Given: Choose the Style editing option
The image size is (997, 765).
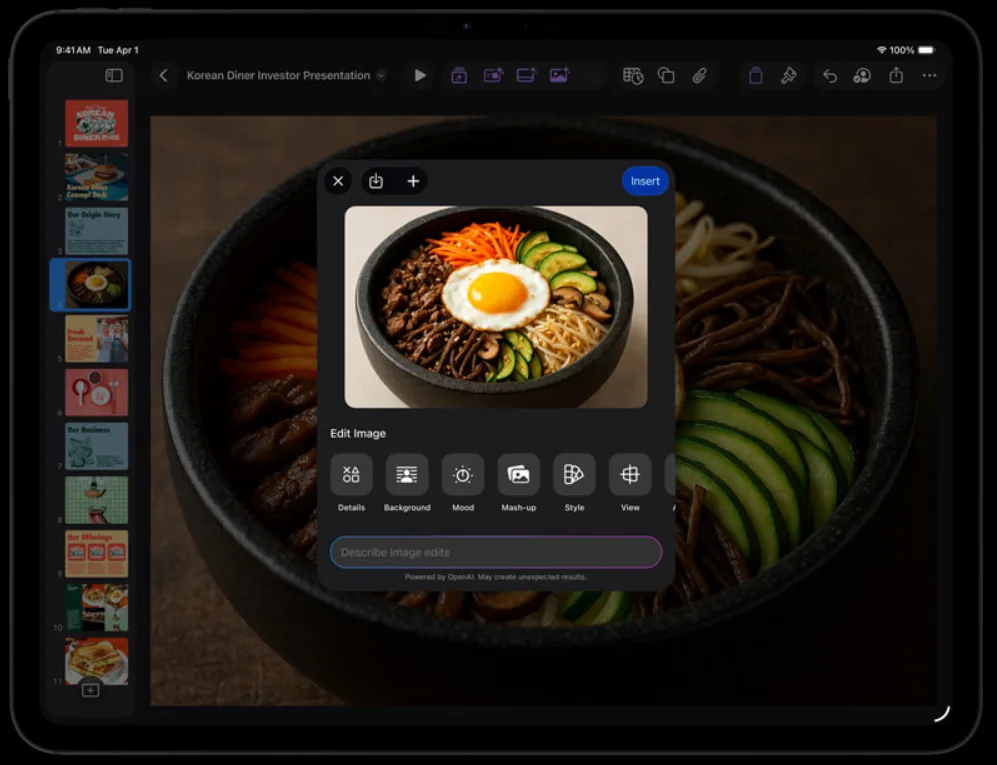Looking at the screenshot, I should tap(574, 475).
